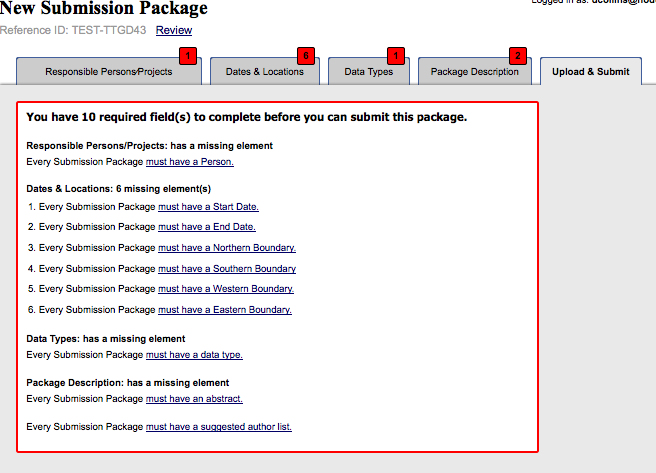Viewport: 656px width, 473px height.
Task: Switch to Responsible Persons/Projects tab
Action: [x=109, y=72]
